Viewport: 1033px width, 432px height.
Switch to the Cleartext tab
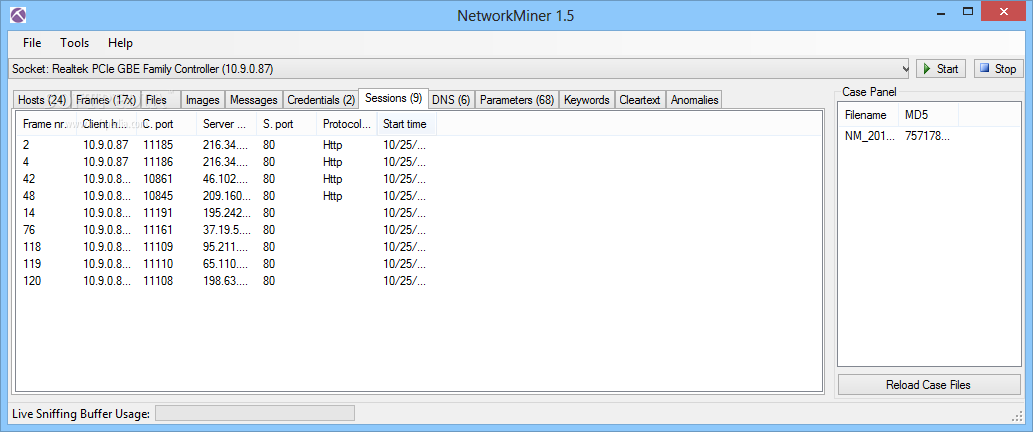[x=640, y=100]
